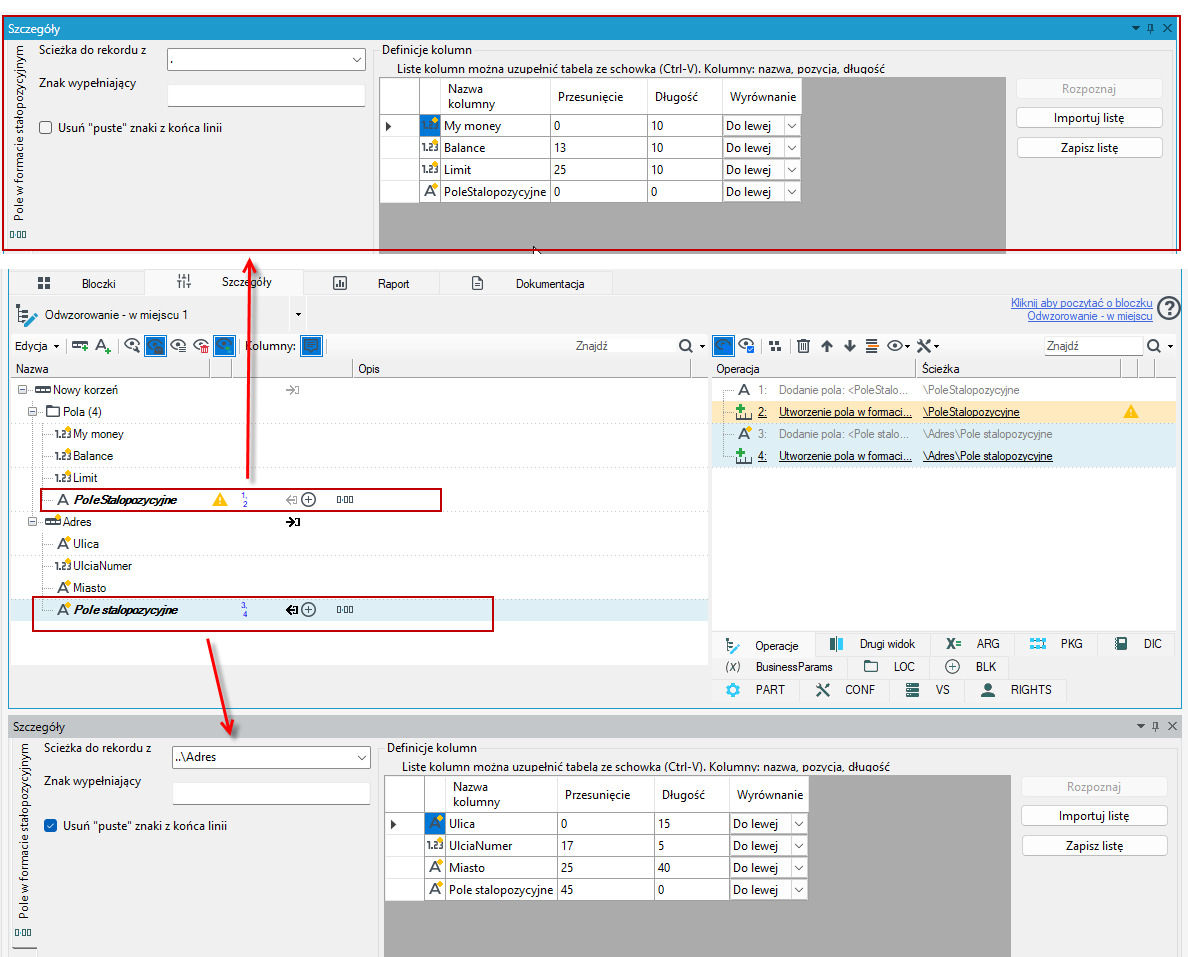Collapse the Nowy korzeń tree node

(23, 389)
